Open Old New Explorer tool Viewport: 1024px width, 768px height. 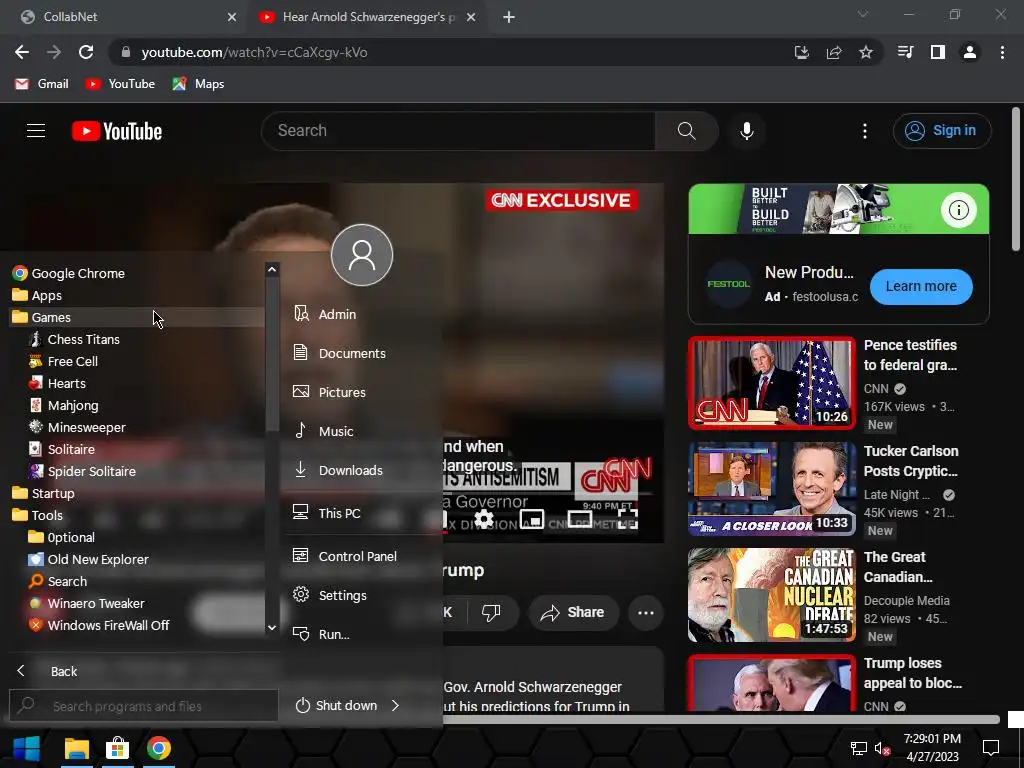(x=97, y=560)
